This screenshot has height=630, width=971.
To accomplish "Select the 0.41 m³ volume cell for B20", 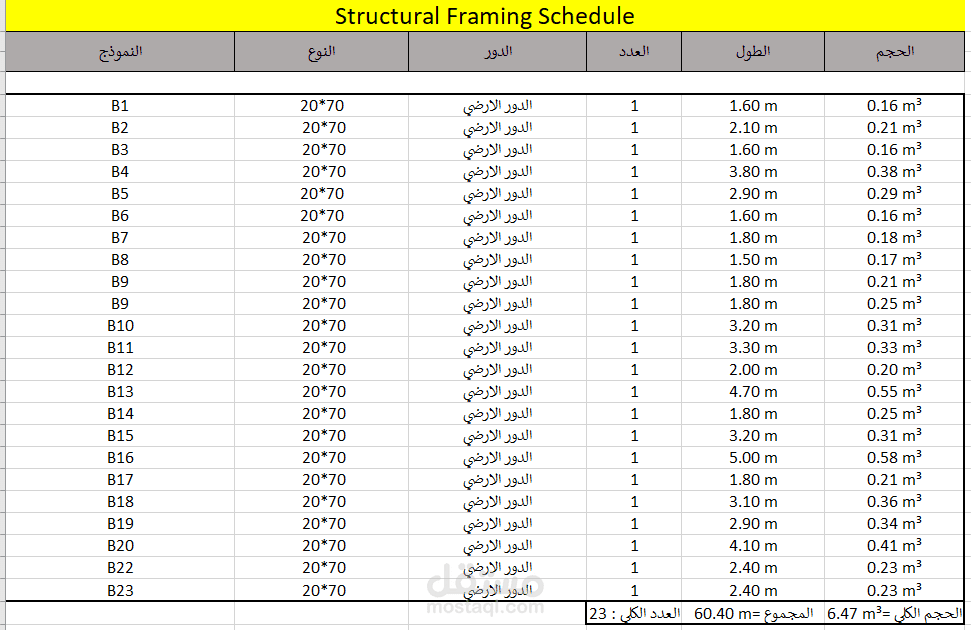I will (x=894, y=546).
